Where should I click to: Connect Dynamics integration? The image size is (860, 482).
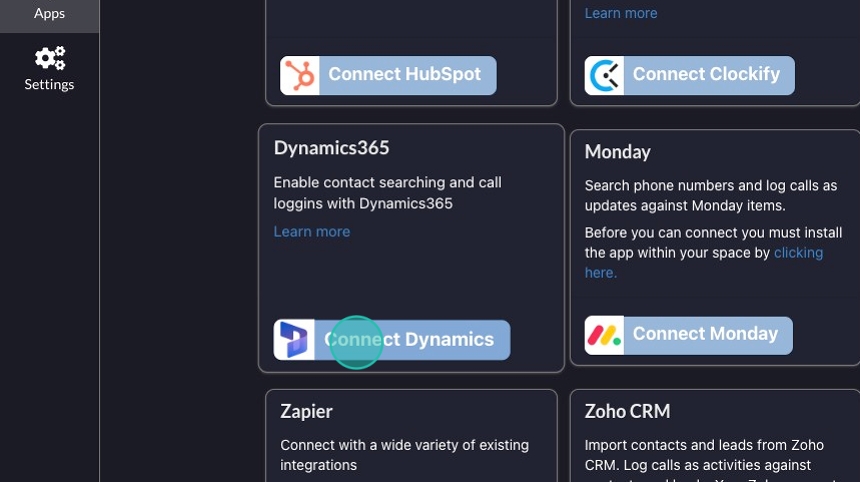click(392, 340)
